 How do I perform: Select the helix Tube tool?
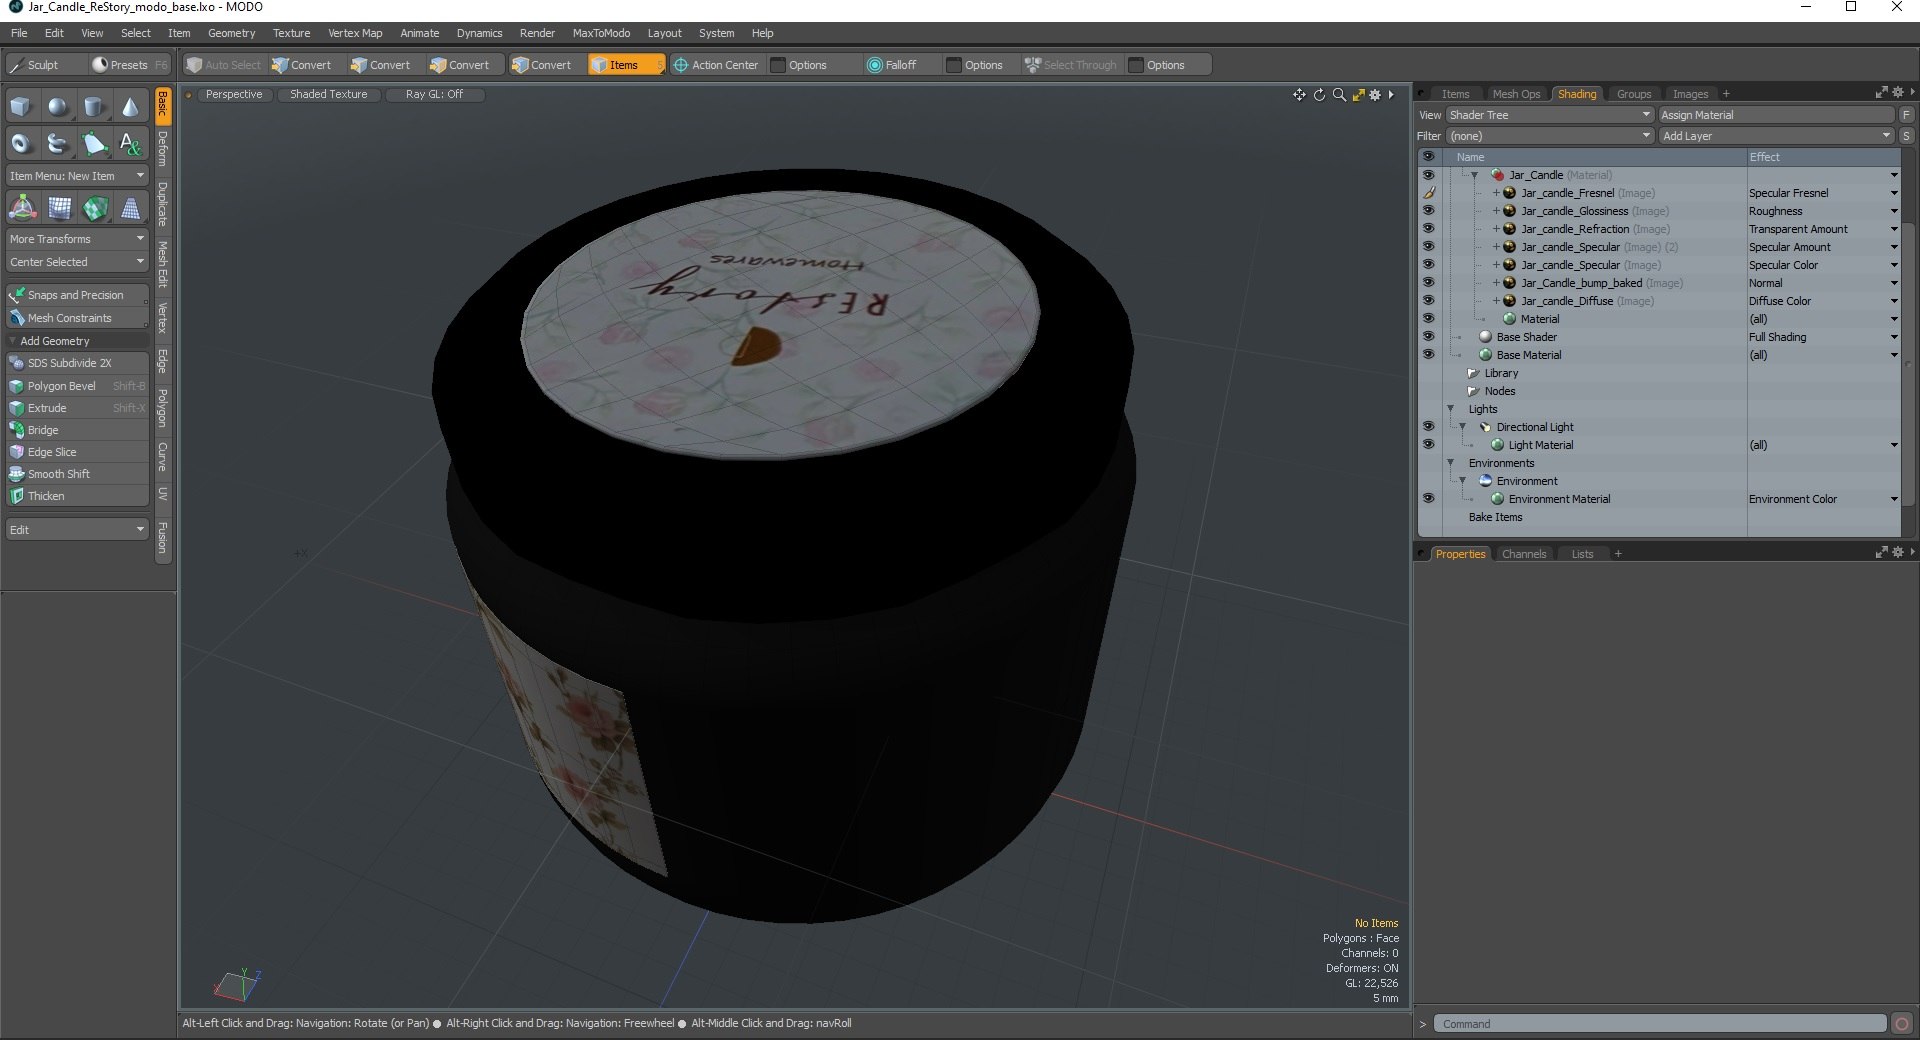point(58,144)
